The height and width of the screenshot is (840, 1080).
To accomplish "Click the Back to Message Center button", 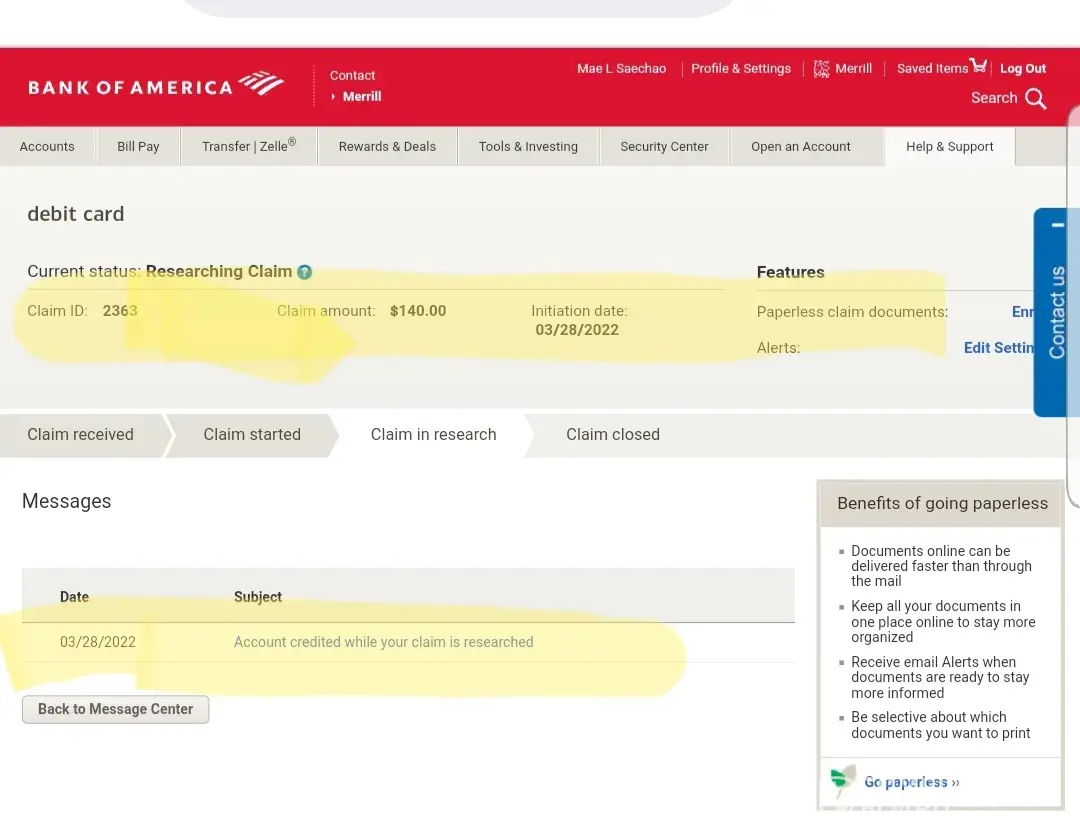I will [x=115, y=709].
